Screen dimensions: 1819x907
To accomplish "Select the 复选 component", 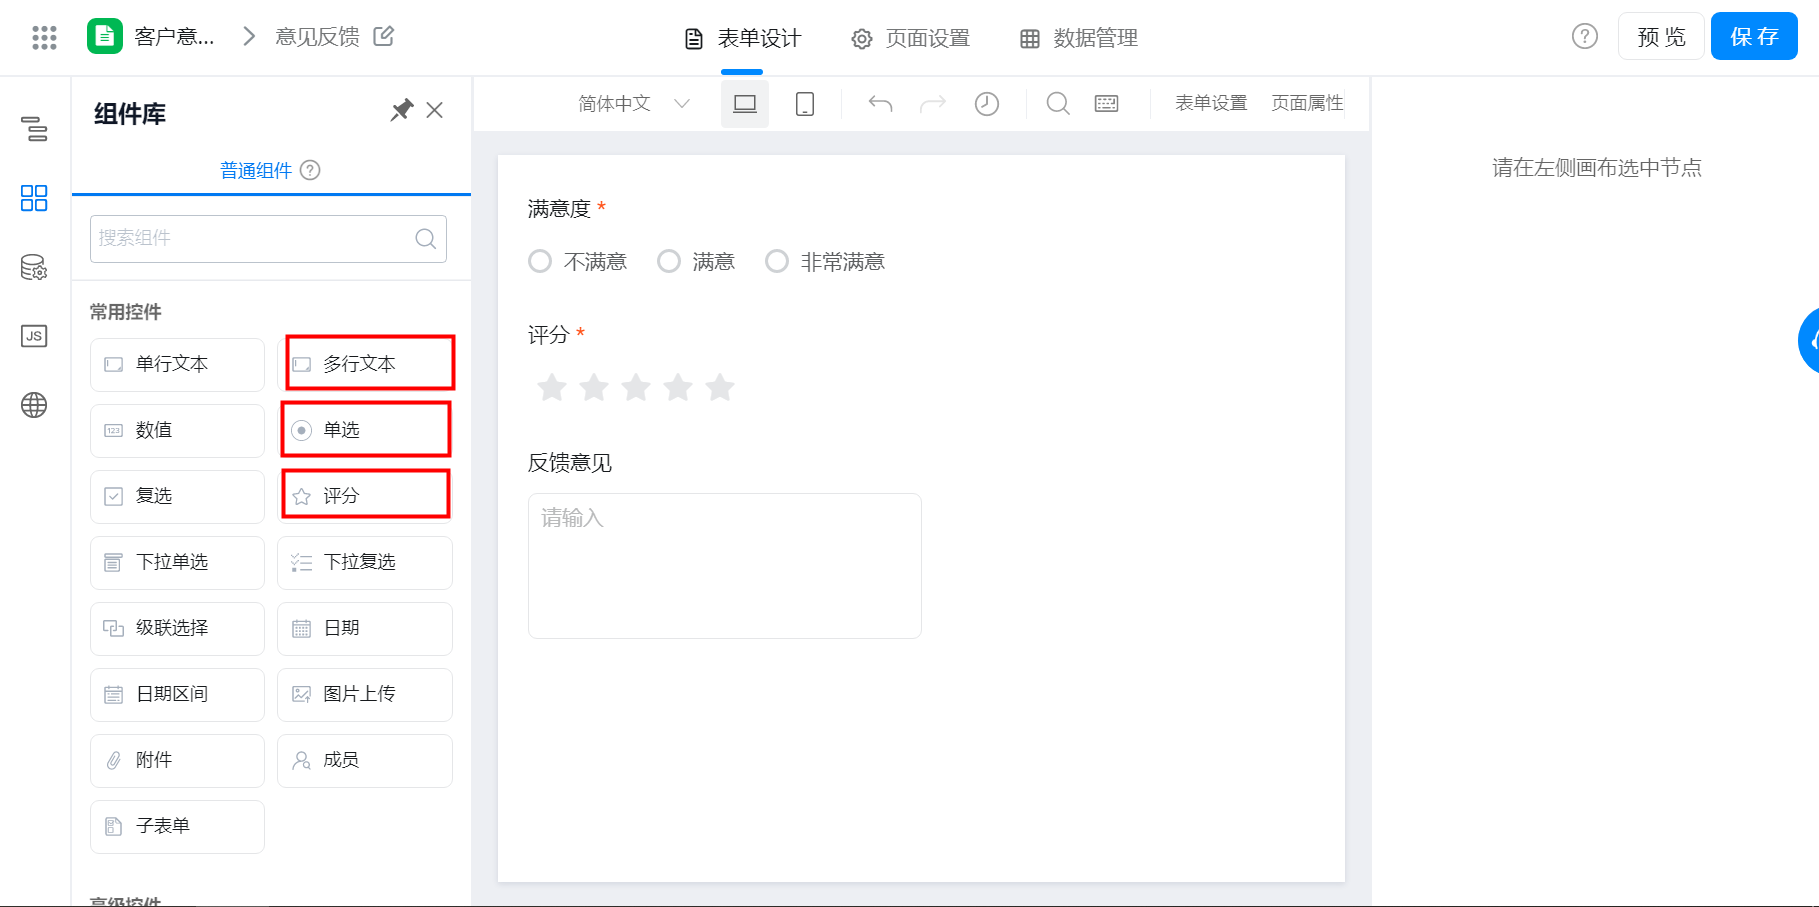I will (x=177, y=496).
